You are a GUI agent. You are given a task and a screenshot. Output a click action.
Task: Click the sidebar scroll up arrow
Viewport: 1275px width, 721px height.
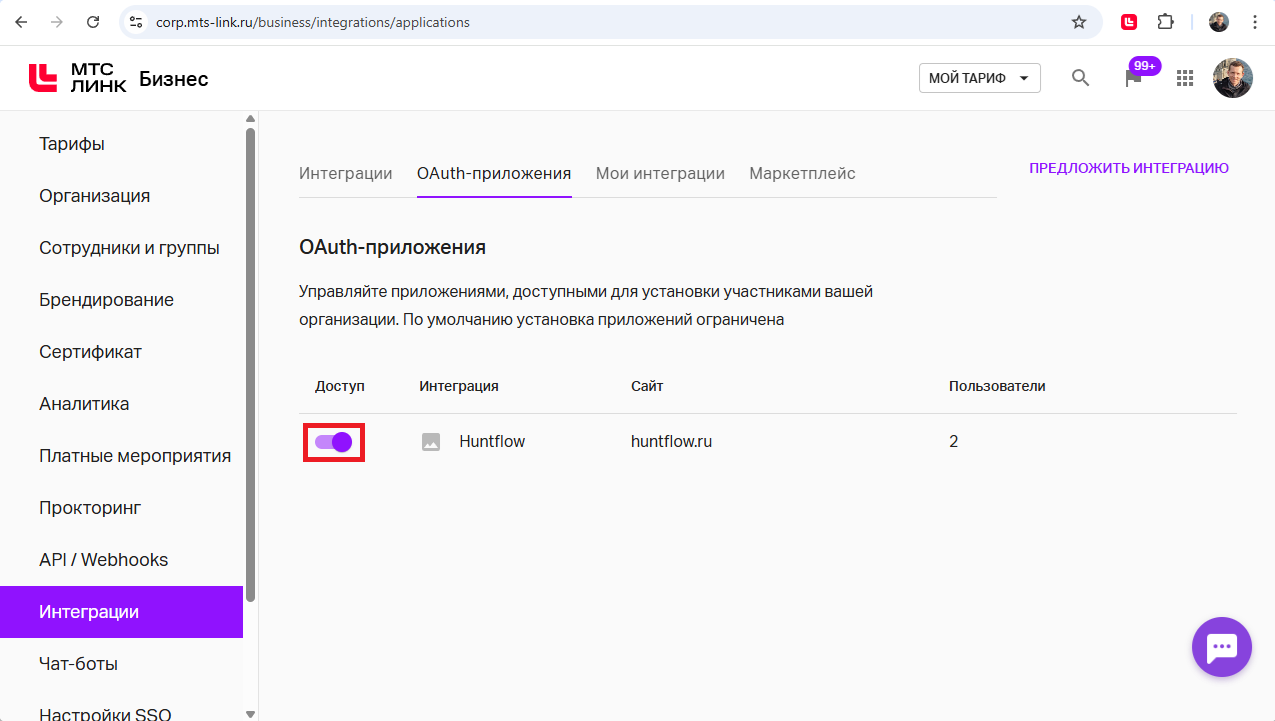point(250,119)
